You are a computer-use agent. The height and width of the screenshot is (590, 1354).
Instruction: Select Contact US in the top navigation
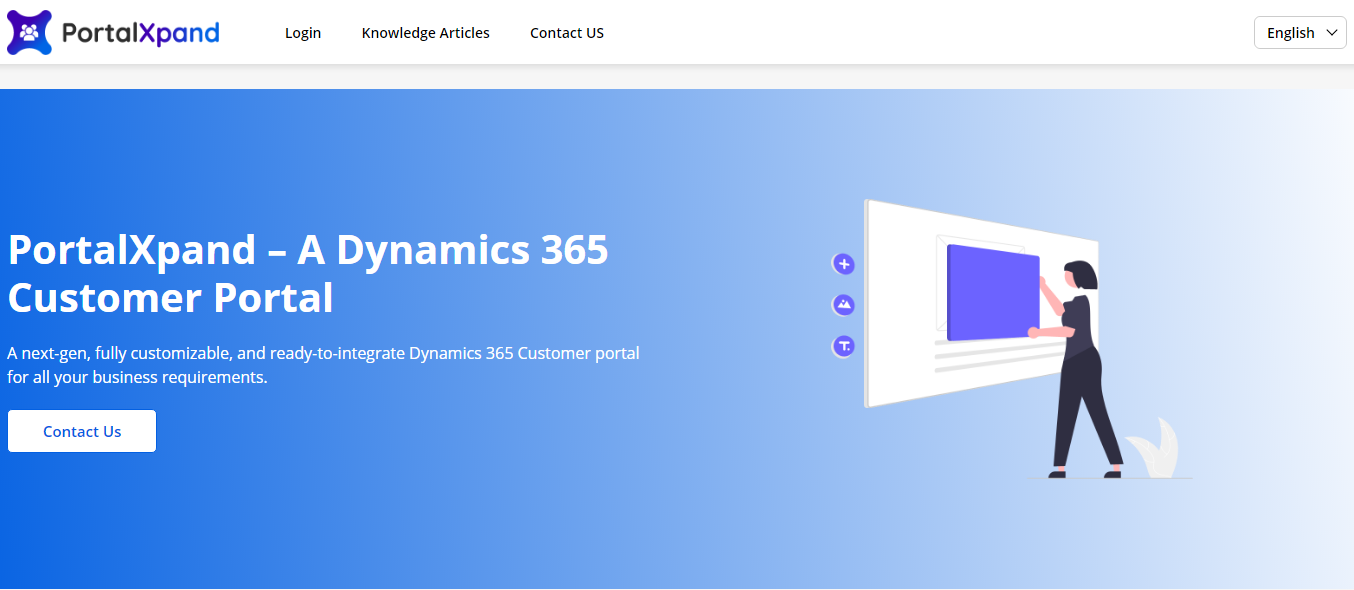coord(567,33)
